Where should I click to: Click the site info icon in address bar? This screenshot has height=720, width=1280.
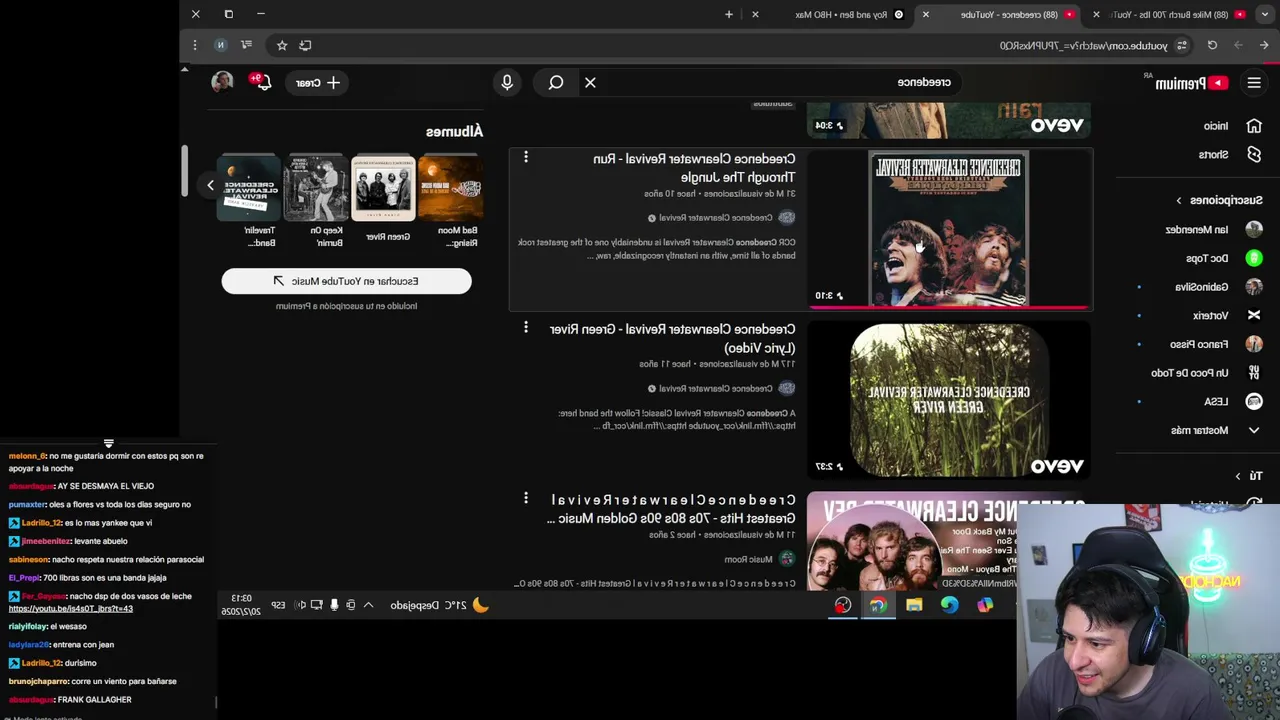click(x=1182, y=45)
